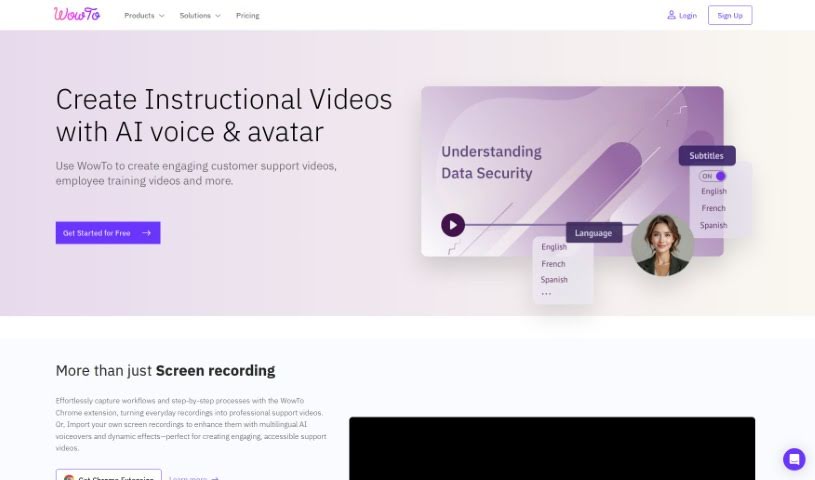The image size is (815, 480).
Task: Click the More than just Screen recording heading
Action: 165,370
